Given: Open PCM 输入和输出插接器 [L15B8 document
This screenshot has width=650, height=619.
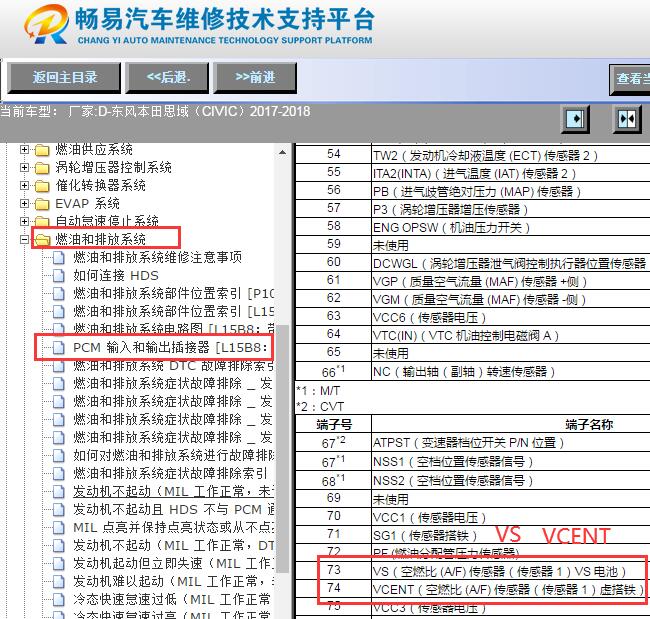Looking at the screenshot, I should pyautogui.click(x=171, y=347).
